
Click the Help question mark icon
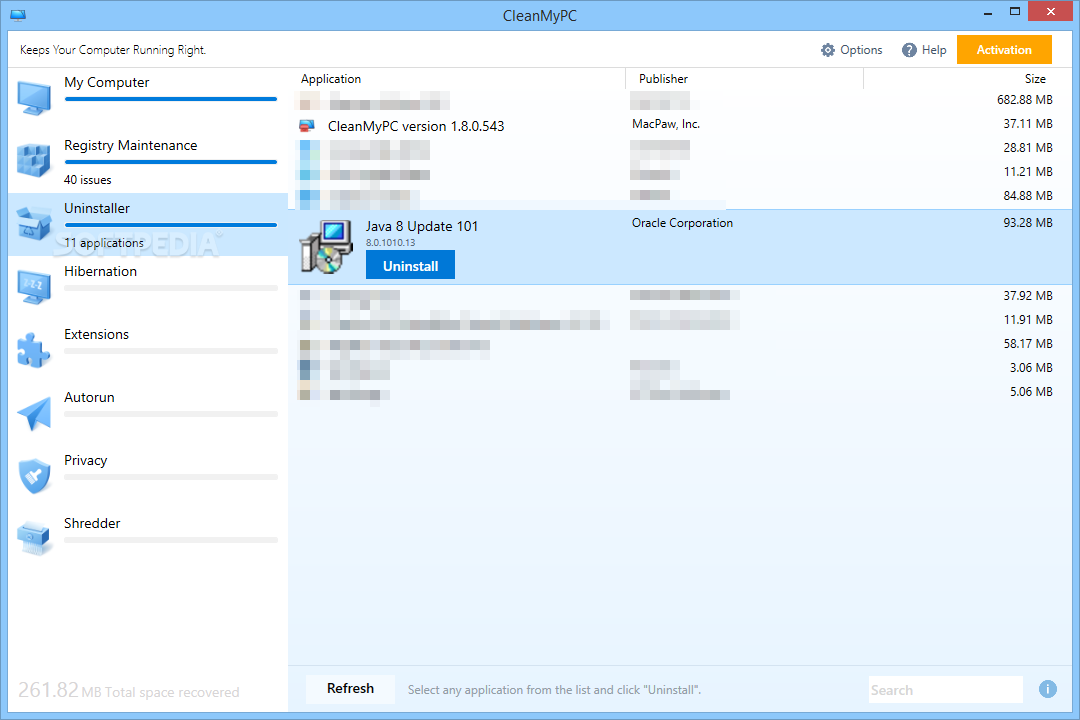(x=909, y=50)
